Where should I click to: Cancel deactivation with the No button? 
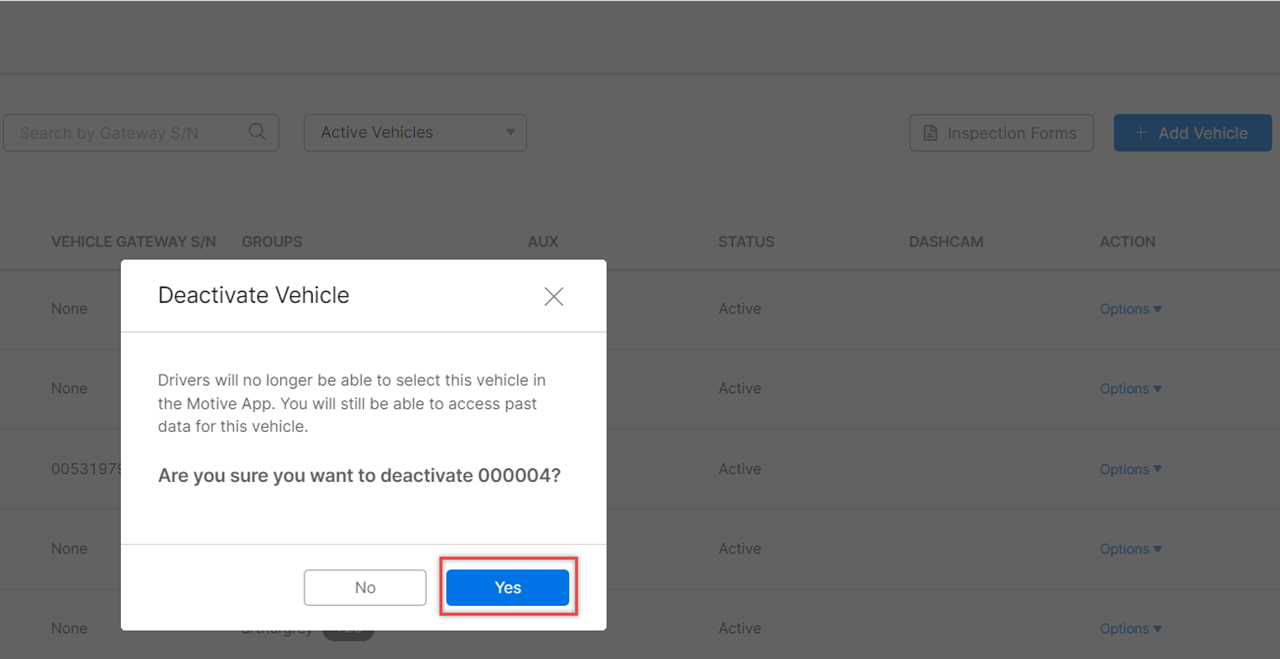tap(365, 587)
